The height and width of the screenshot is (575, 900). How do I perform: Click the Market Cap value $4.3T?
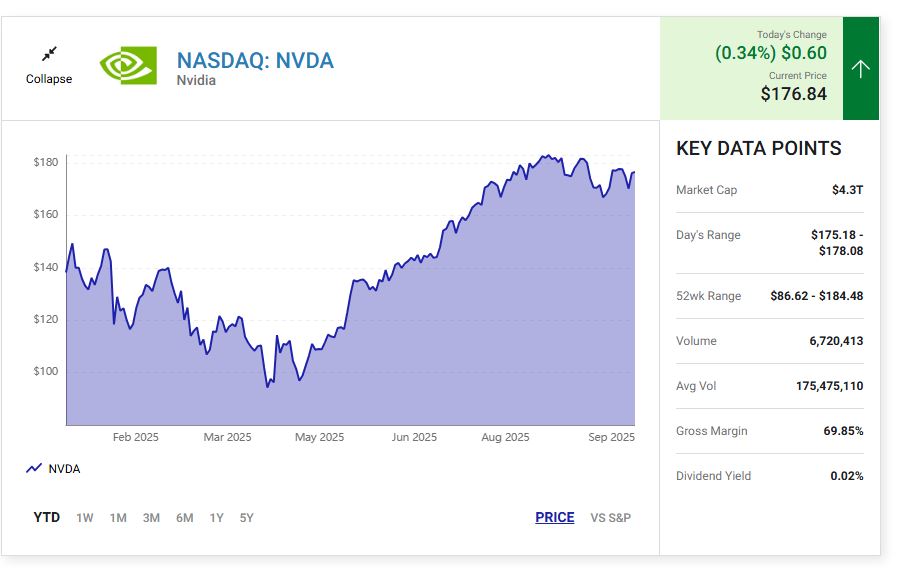[x=847, y=190]
